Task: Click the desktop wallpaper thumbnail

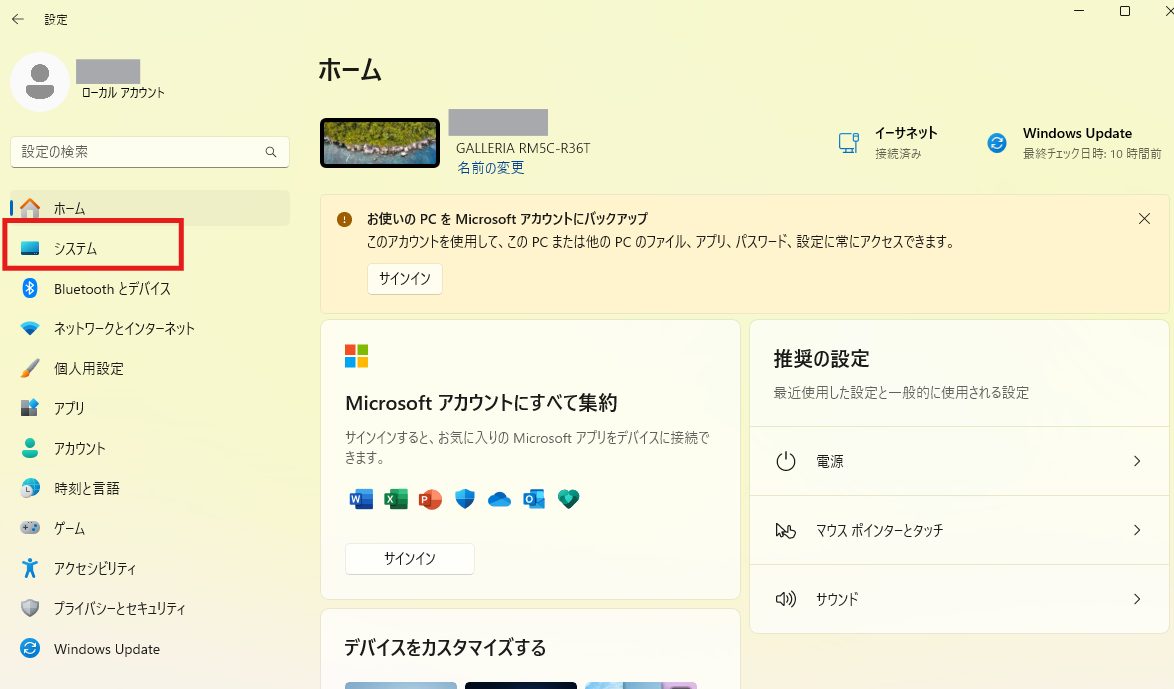Action: pos(380,143)
